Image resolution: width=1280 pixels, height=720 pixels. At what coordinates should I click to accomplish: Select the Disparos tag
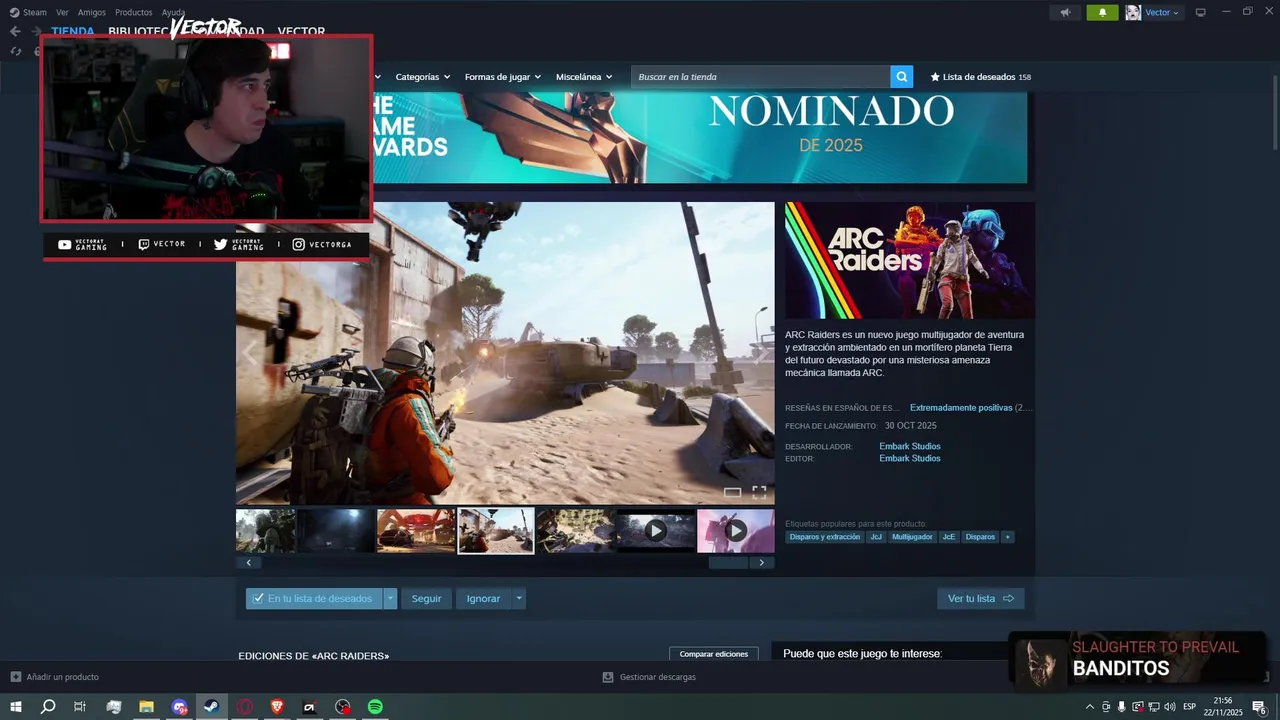click(x=980, y=537)
